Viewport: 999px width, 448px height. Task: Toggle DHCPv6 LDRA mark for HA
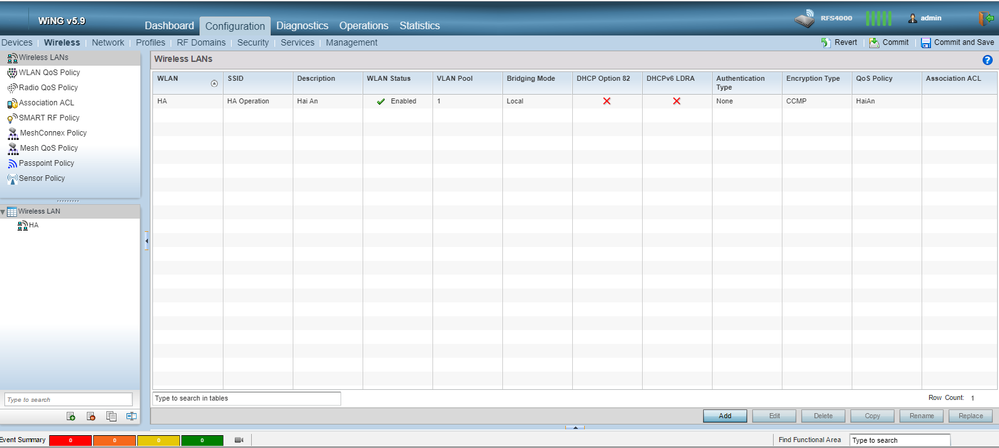(676, 101)
